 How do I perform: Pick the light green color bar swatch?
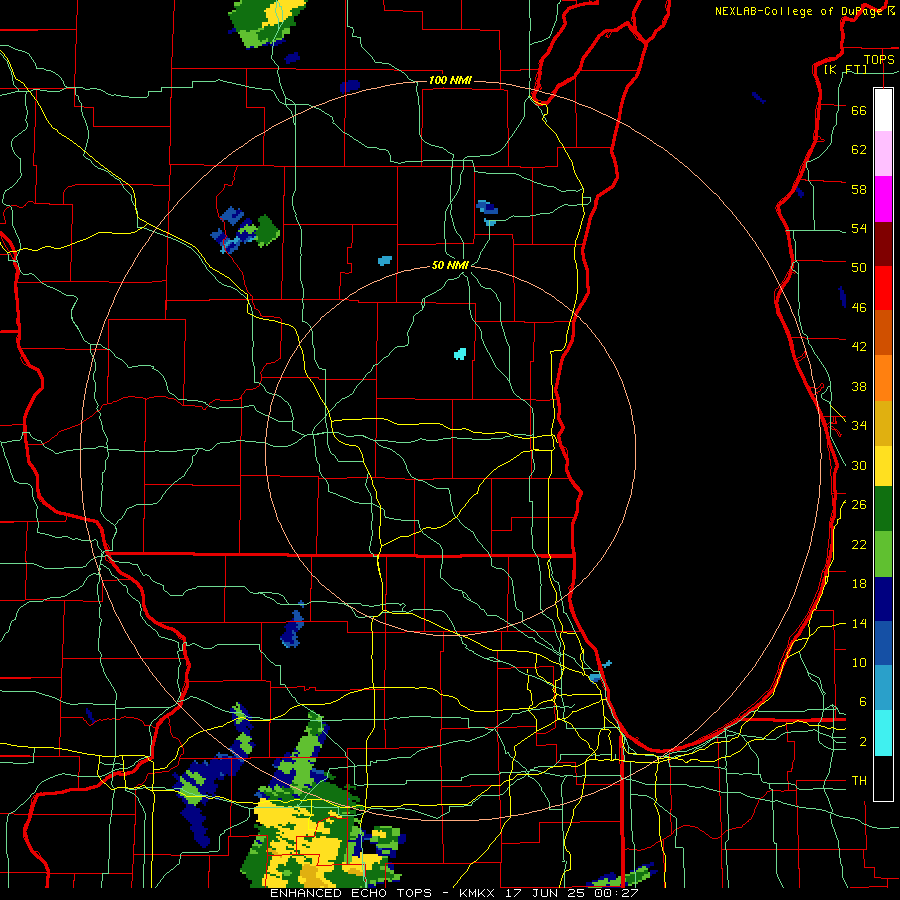tap(883, 554)
